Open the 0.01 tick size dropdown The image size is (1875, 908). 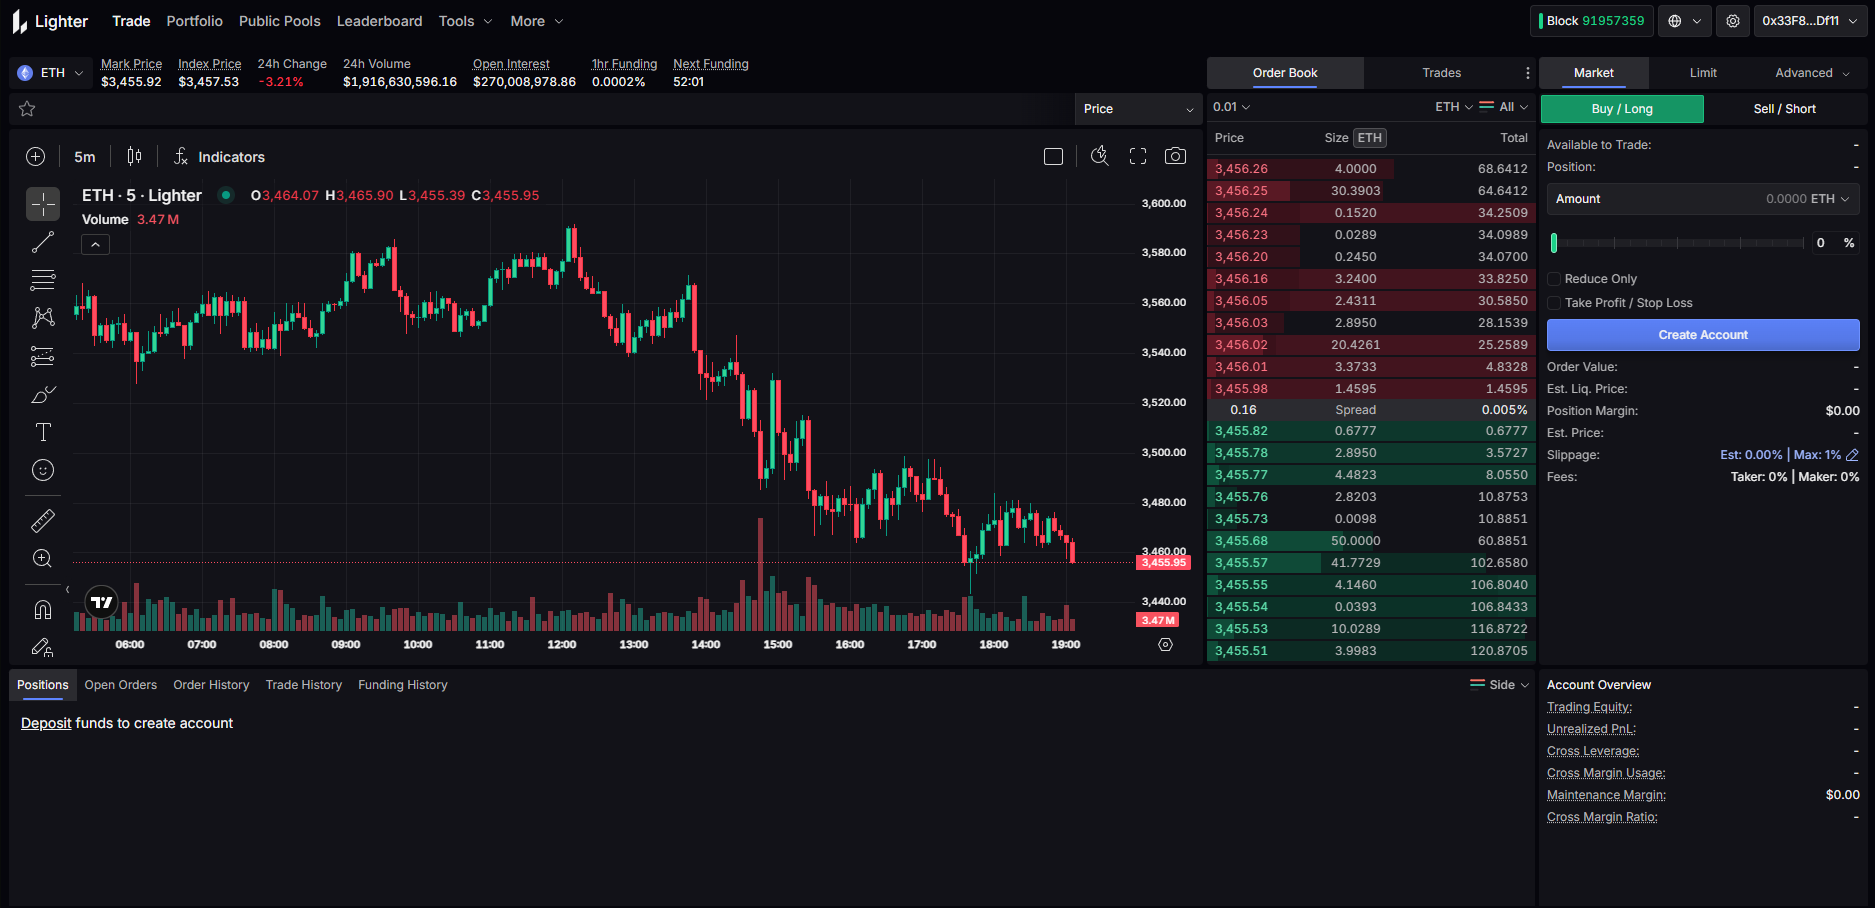tap(1231, 107)
